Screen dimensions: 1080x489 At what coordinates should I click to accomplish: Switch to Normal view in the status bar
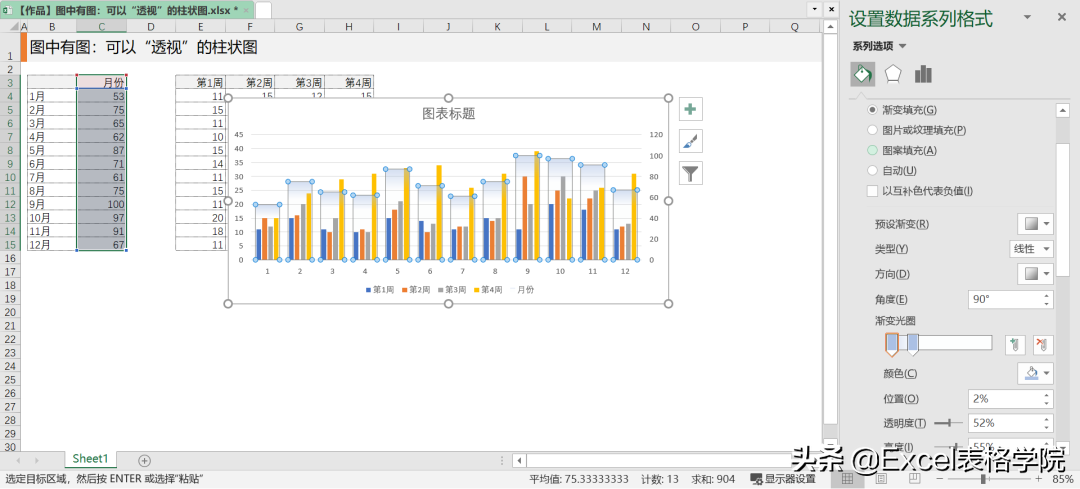(x=848, y=478)
